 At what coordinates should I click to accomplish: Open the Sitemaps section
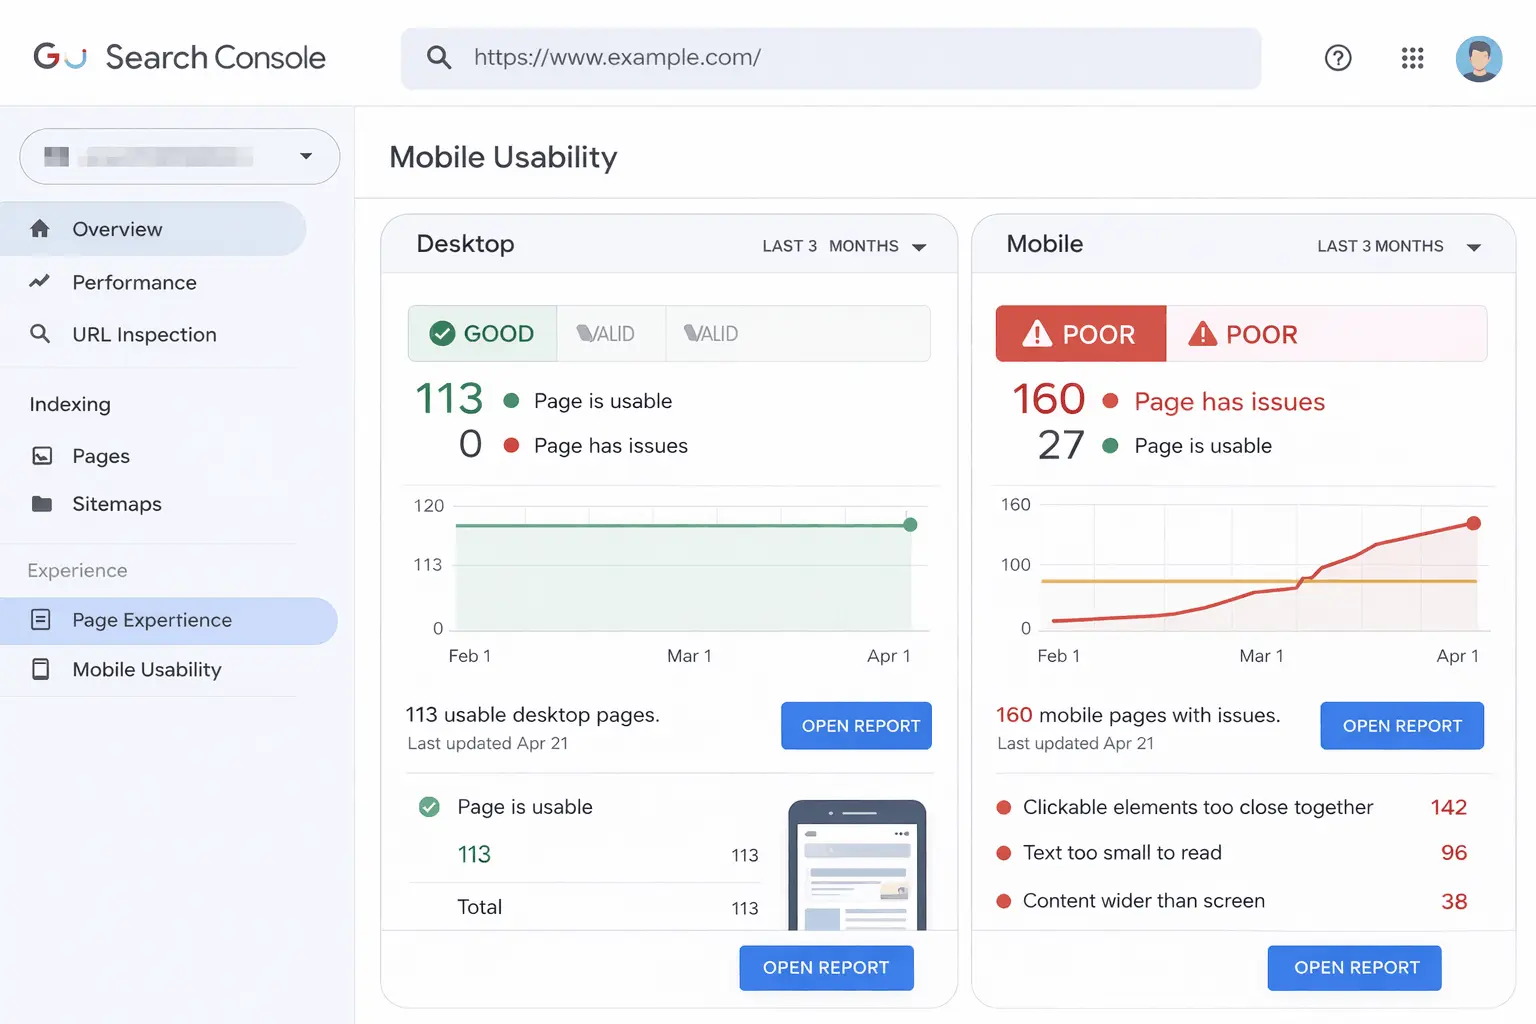point(117,504)
